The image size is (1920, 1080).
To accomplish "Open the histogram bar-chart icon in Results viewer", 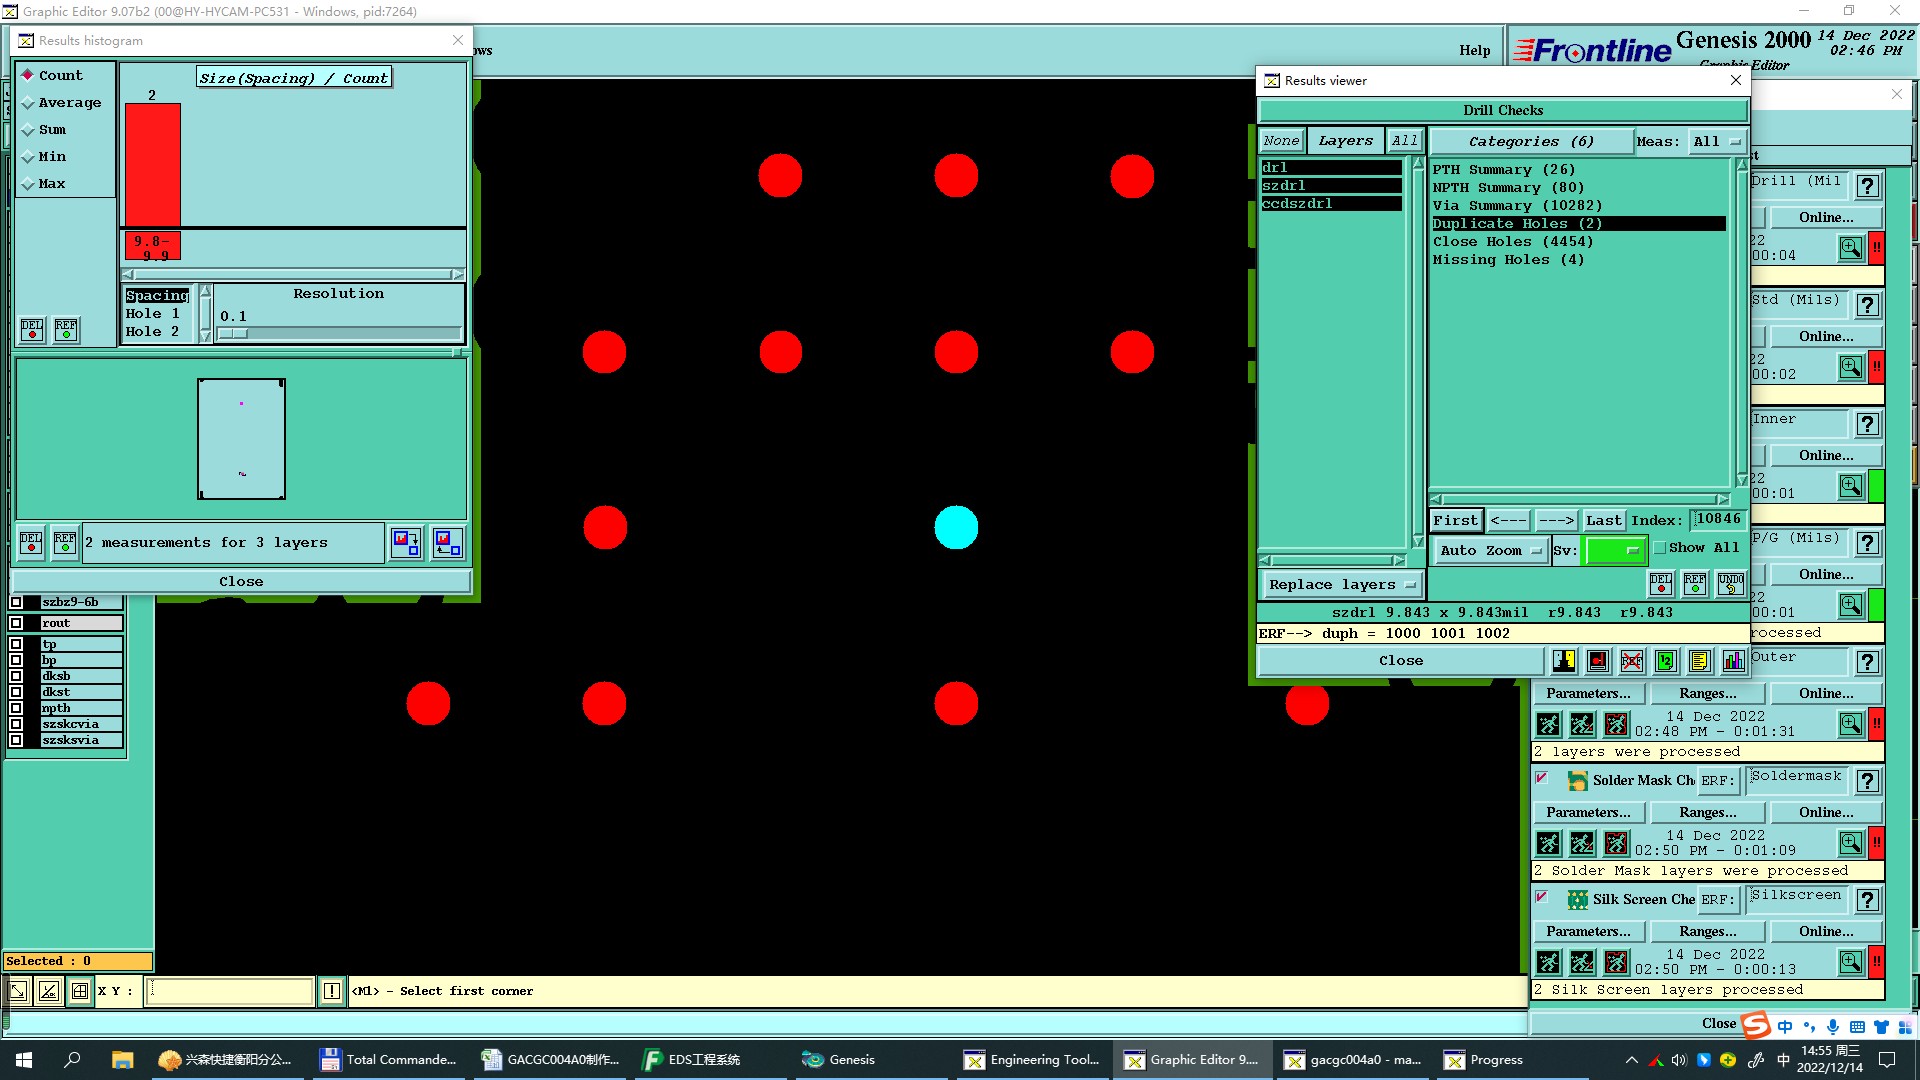I will [x=1734, y=661].
